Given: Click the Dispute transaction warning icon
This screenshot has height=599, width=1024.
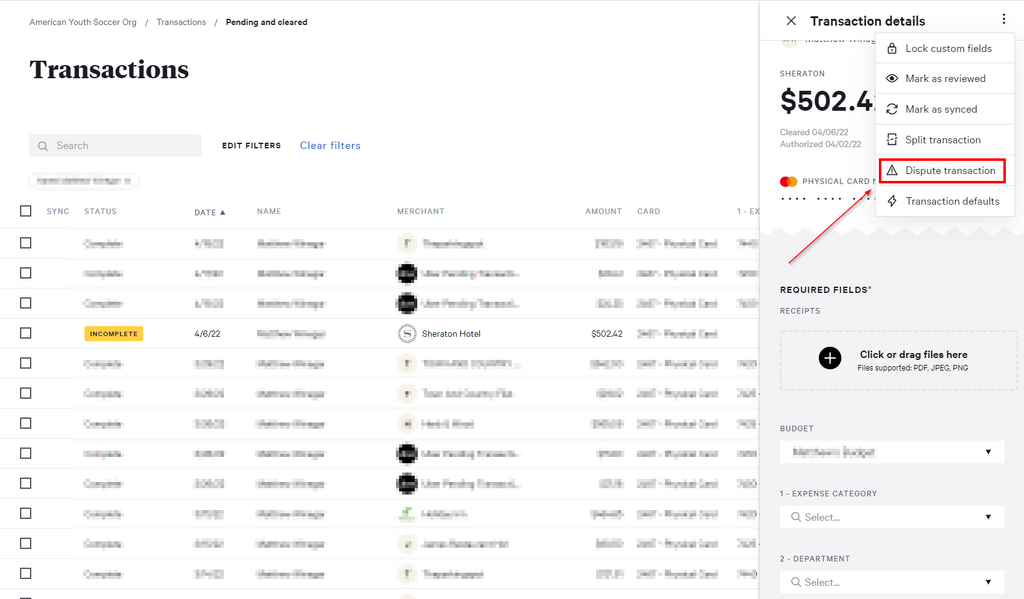Looking at the screenshot, I should point(892,171).
